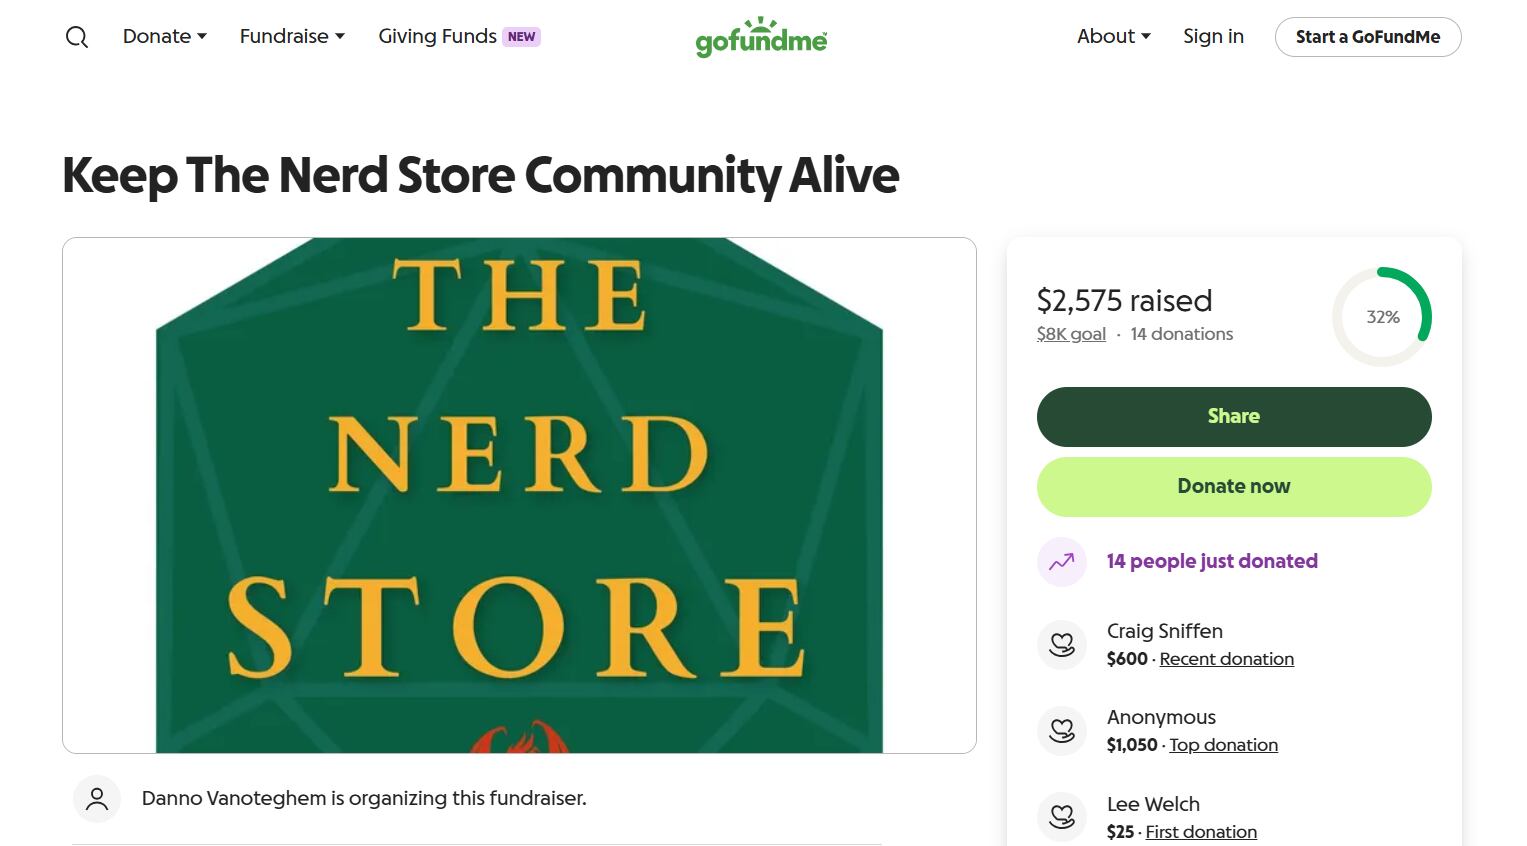Screen dimensions: 1527x846
Task: Click the gofundme logo
Action: pos(761,37)
